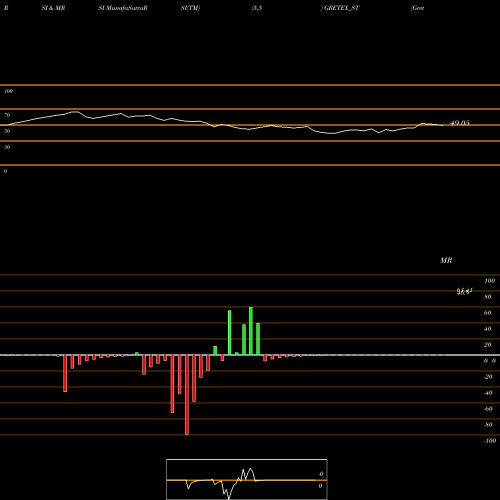The width and height of the screenshot is (500, 500).
Task: Click the 20 label on the MR axis
Action: 487,345
